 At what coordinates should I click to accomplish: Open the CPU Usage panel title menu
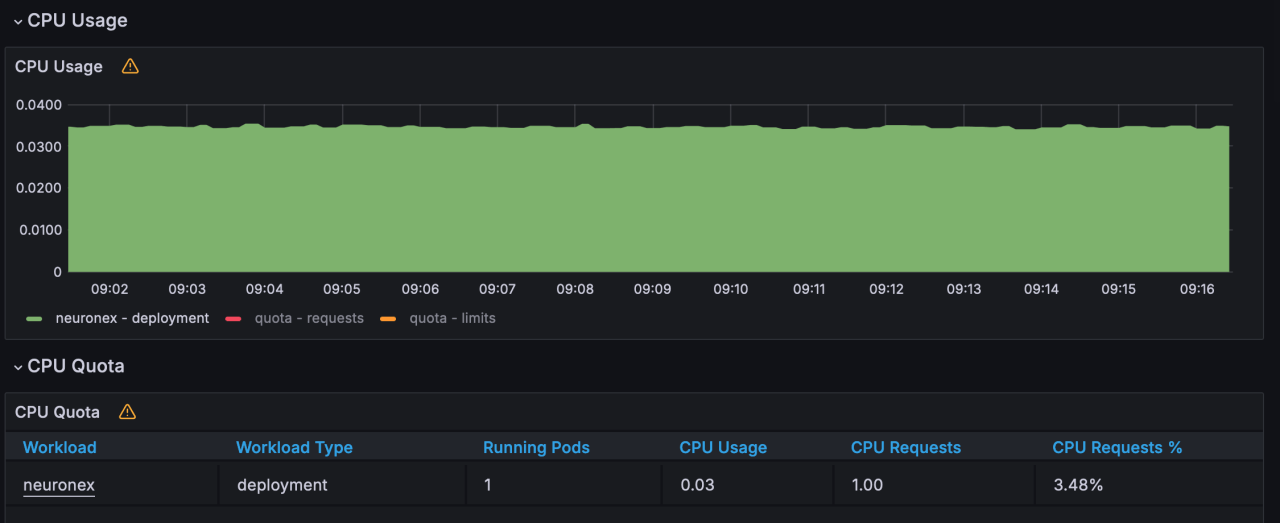pyautogui.click(x=59, y=67)
